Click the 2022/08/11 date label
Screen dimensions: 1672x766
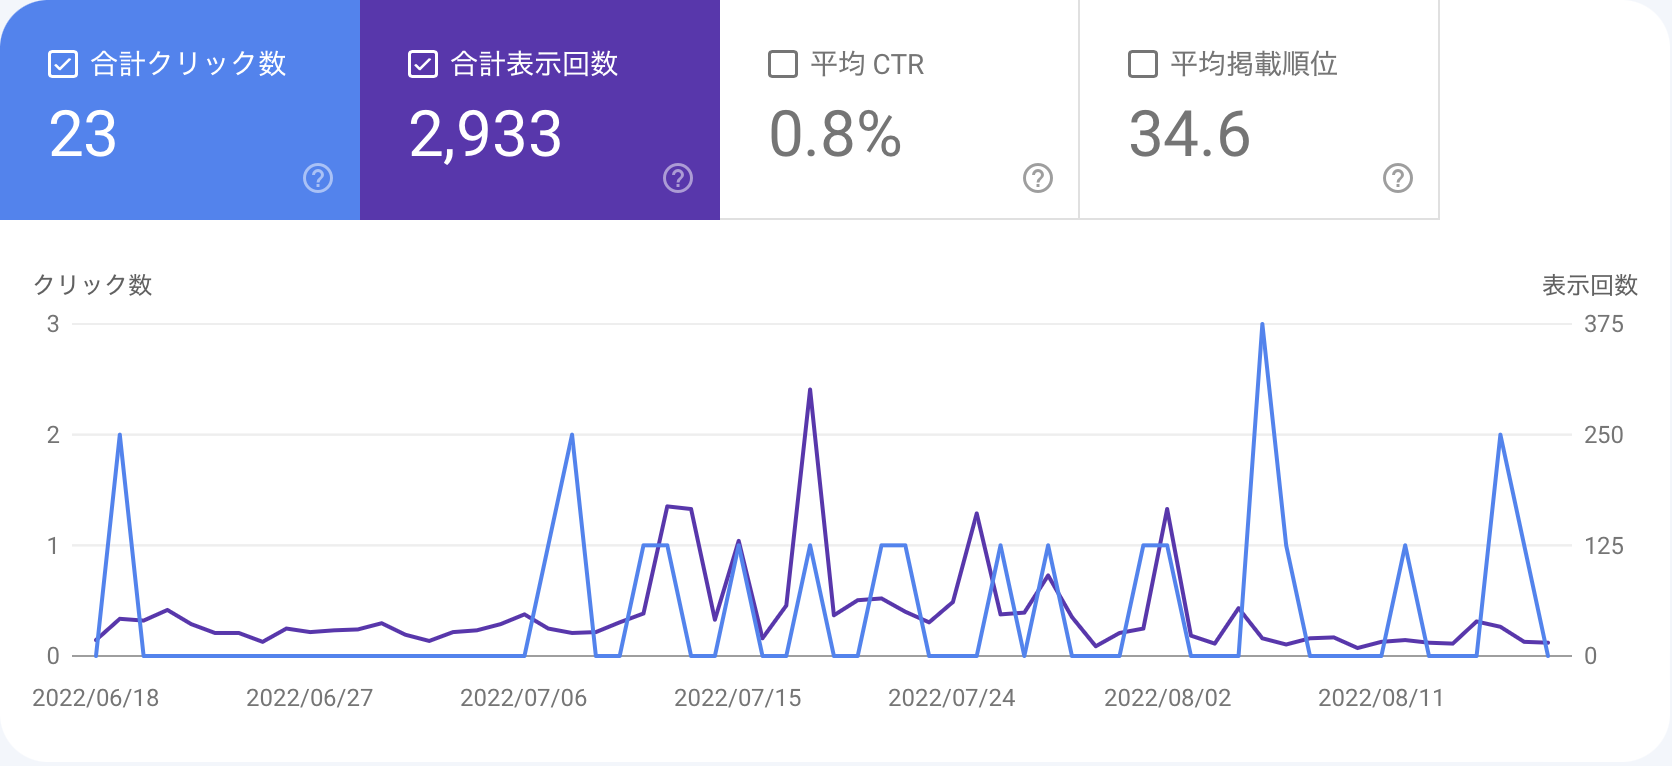click(x=1381, y=698)
